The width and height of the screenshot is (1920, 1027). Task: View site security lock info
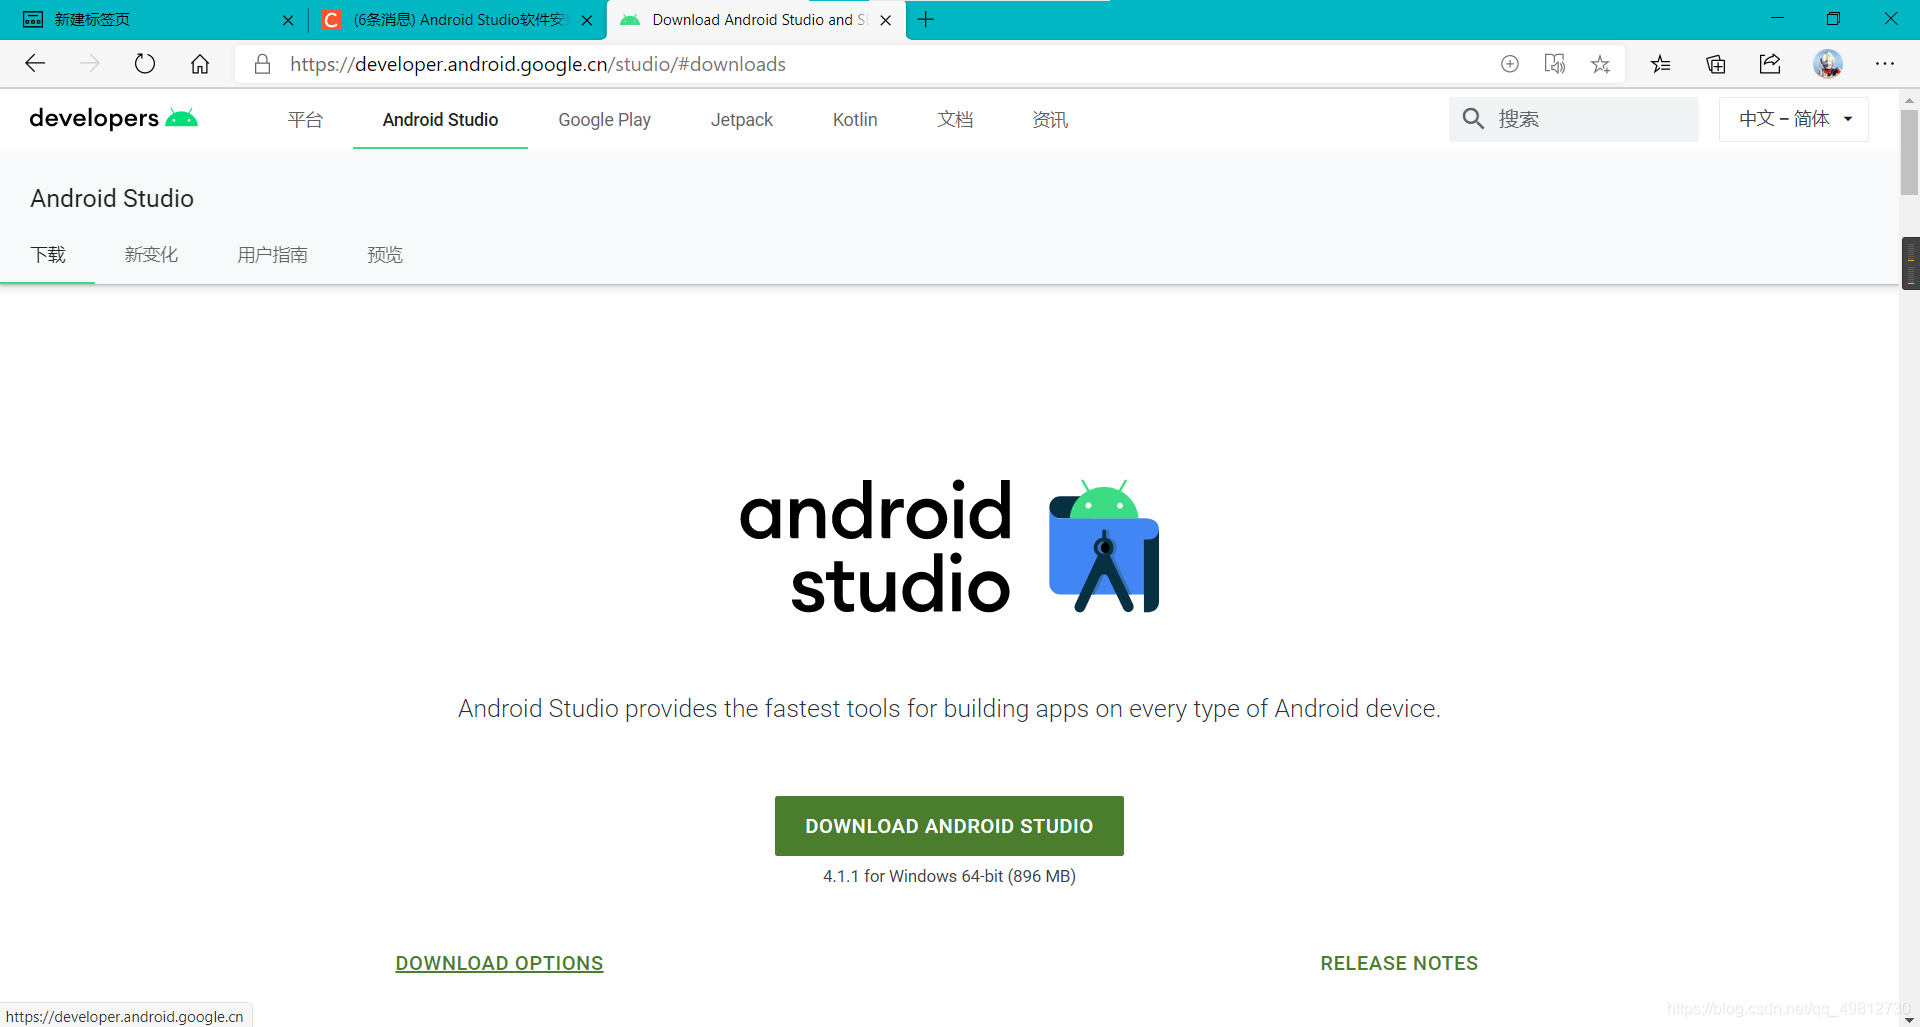tap(262, 64)
